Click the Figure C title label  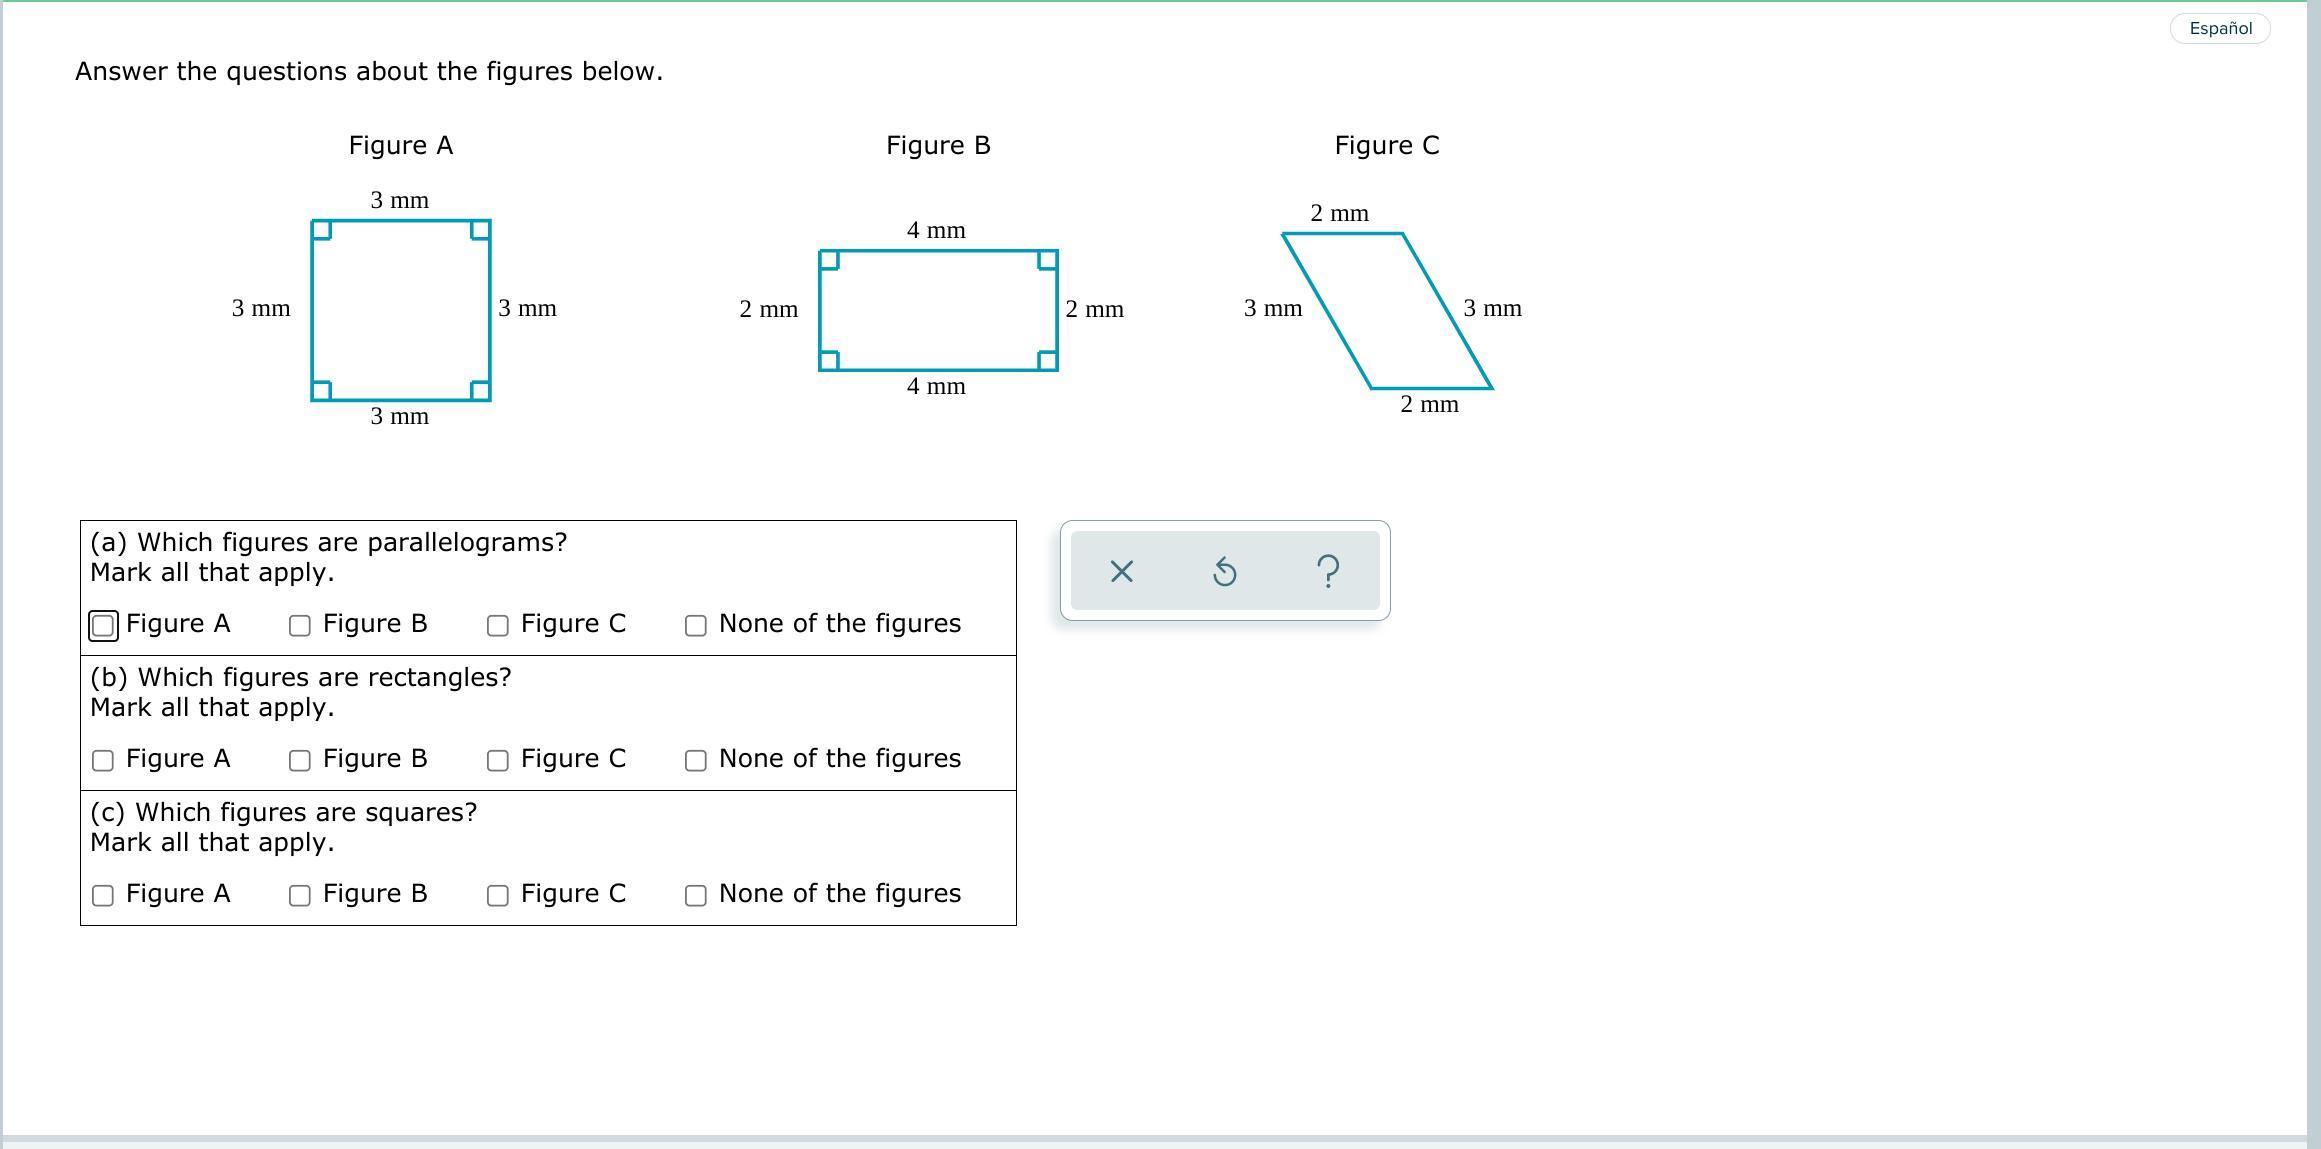point(1387,145)
